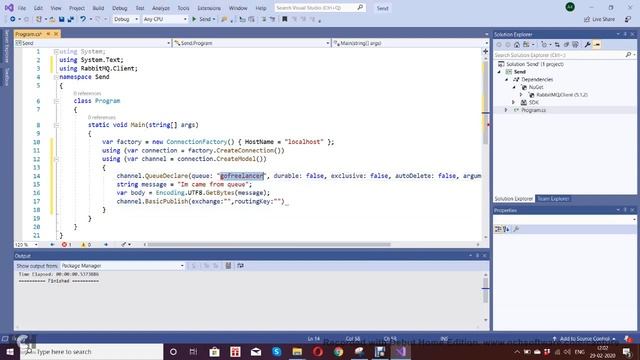This screenshot has height=360, width=640.
Task: Toggle auto hide pin on Output panel
Action: tap(478, 256)
